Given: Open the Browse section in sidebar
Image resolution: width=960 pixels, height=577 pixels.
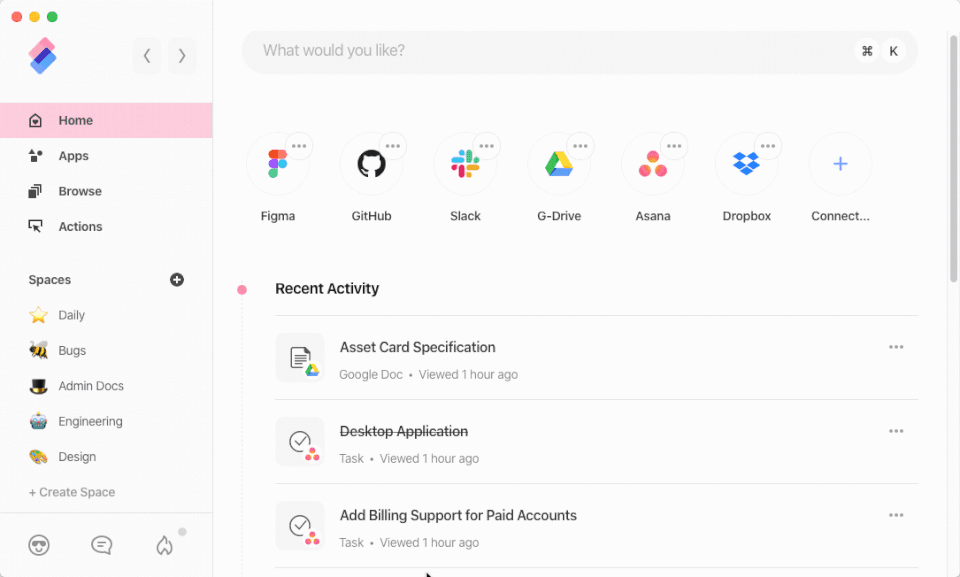Looking at the screenshot, I should click(106, 191).
